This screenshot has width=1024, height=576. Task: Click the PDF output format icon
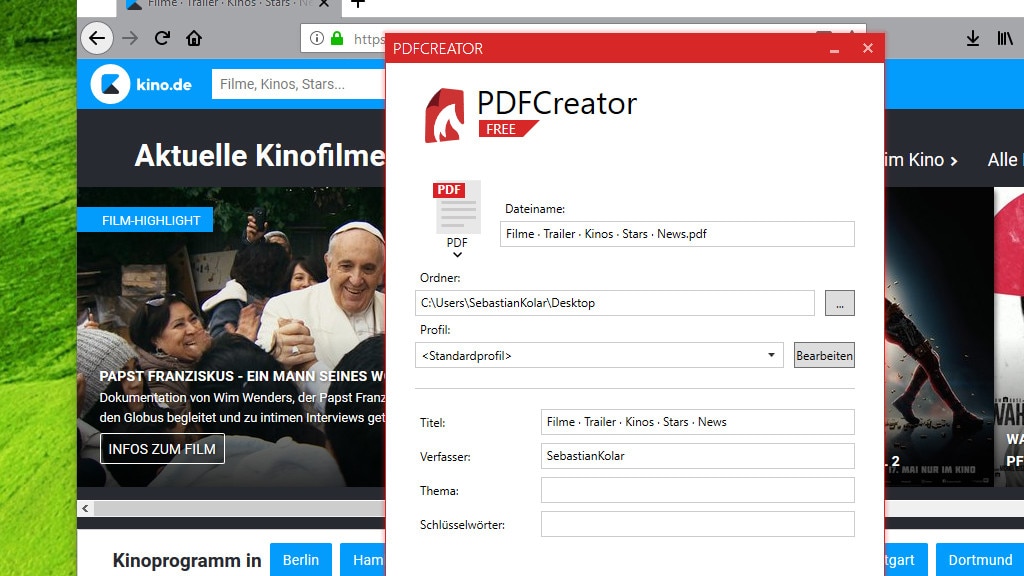[457, 207]
